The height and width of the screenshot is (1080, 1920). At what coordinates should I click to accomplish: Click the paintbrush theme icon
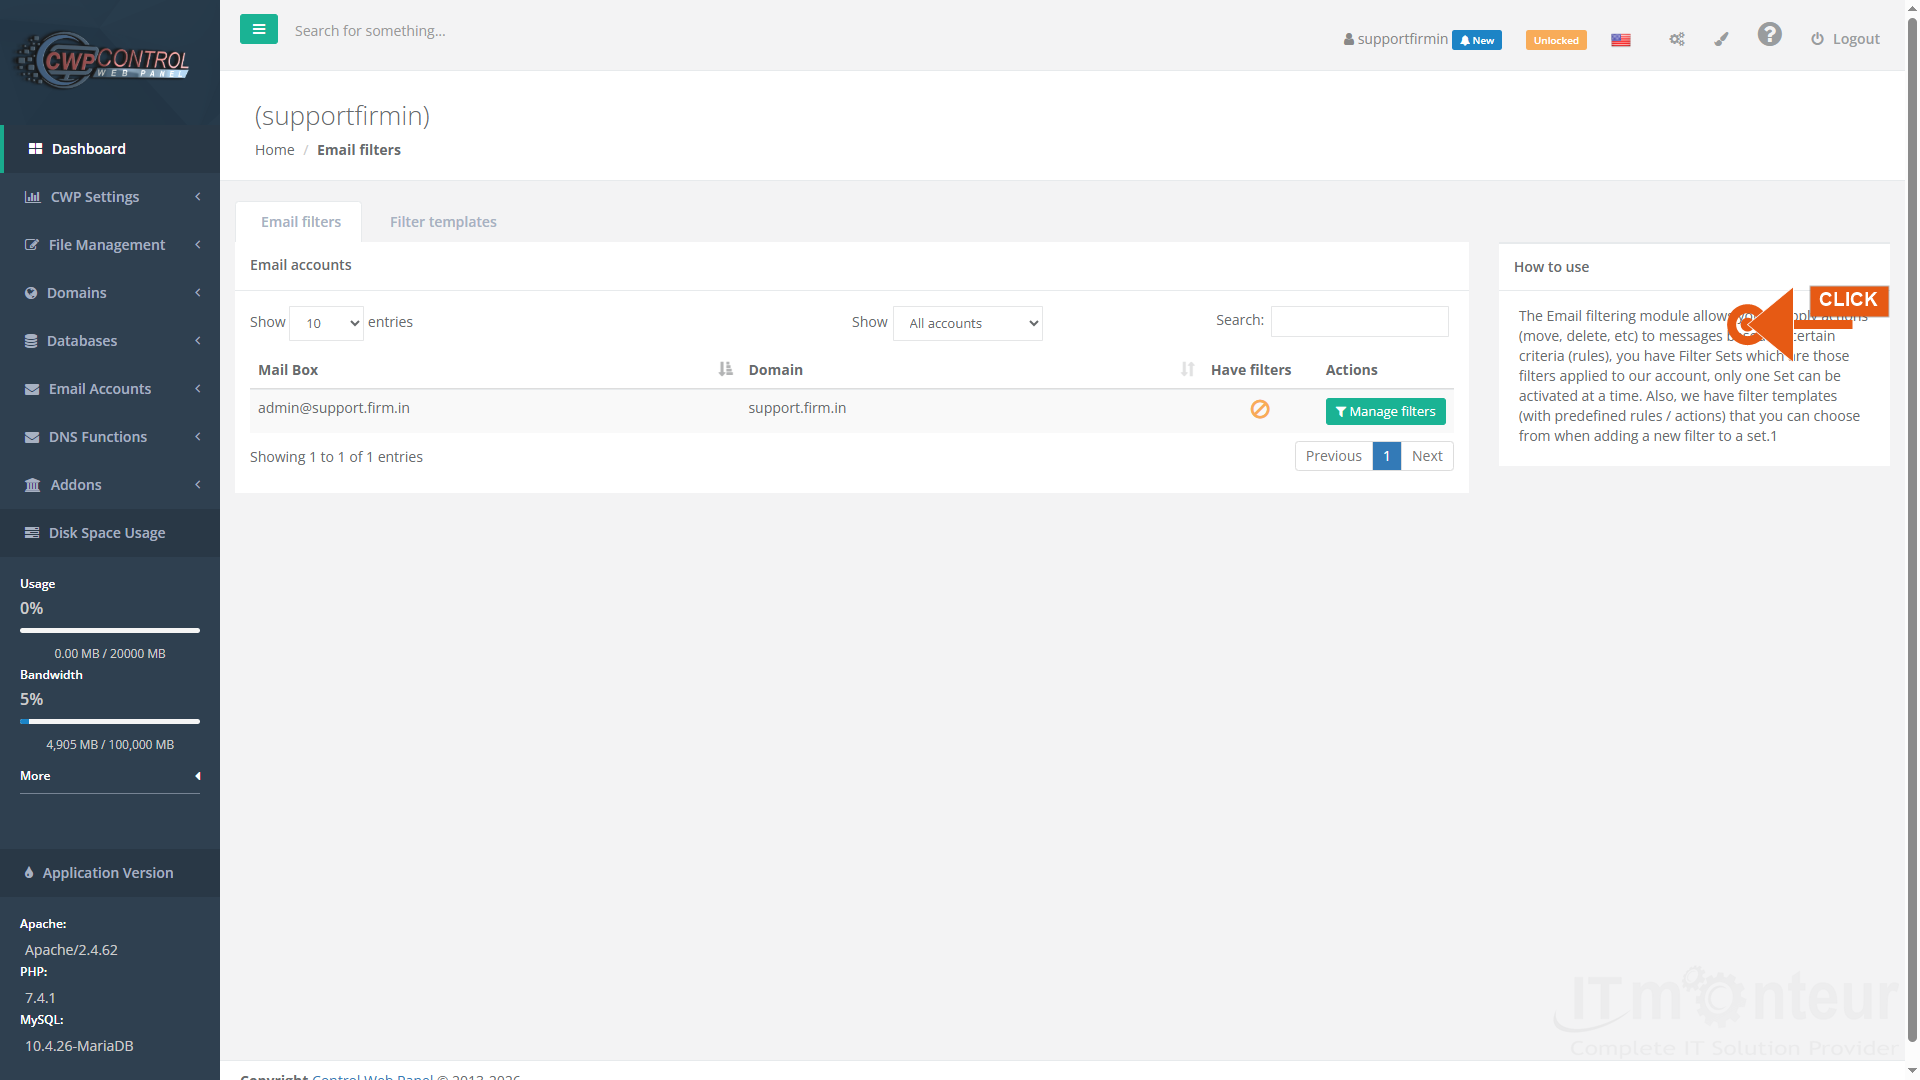tap(1721, 39)
